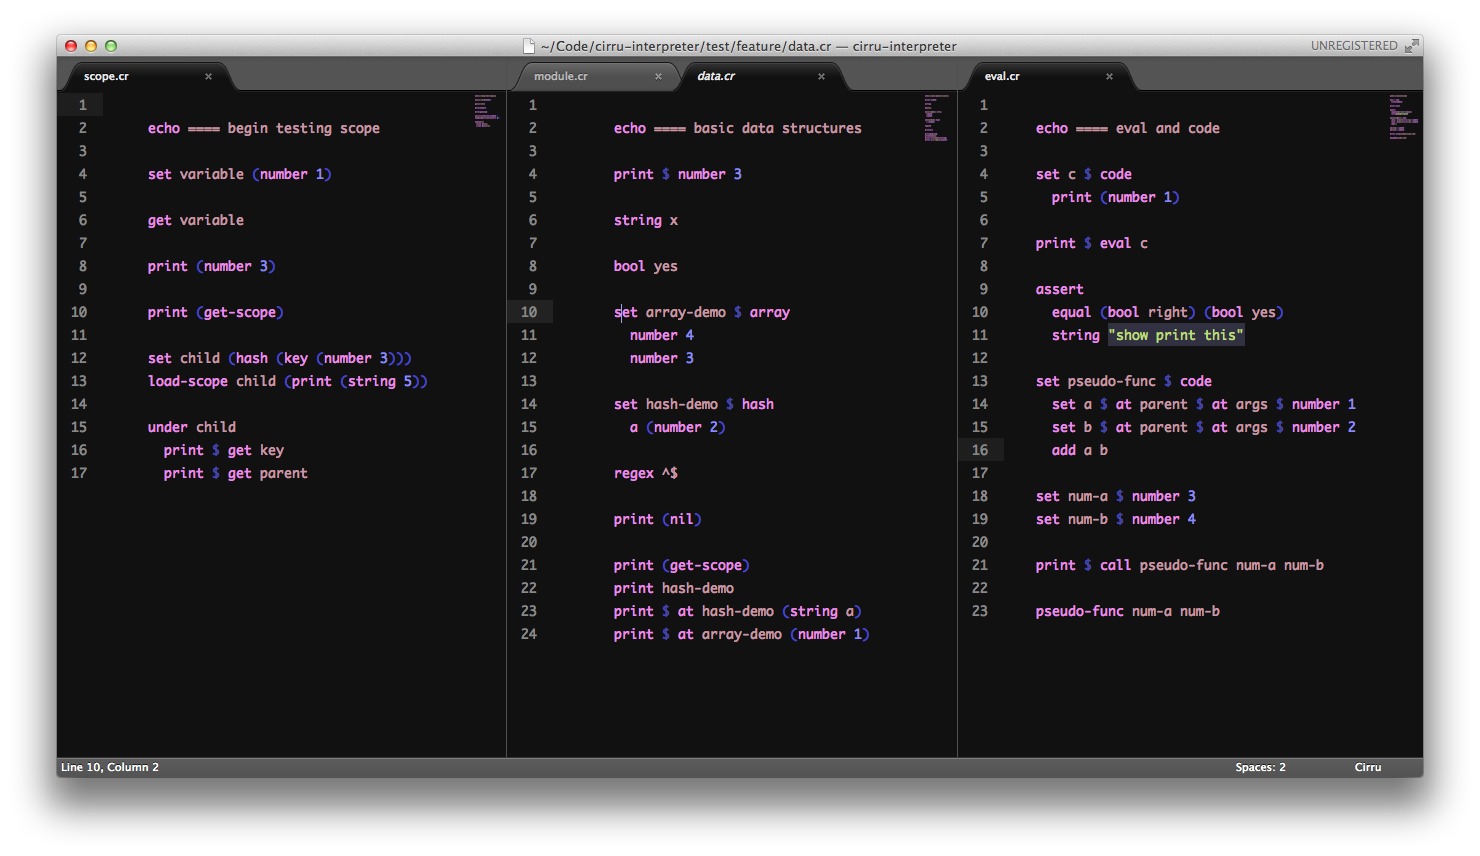Click 'set child (hash (key (number 3)))' line
This screenshot has height=856, width=1480.
280,358
